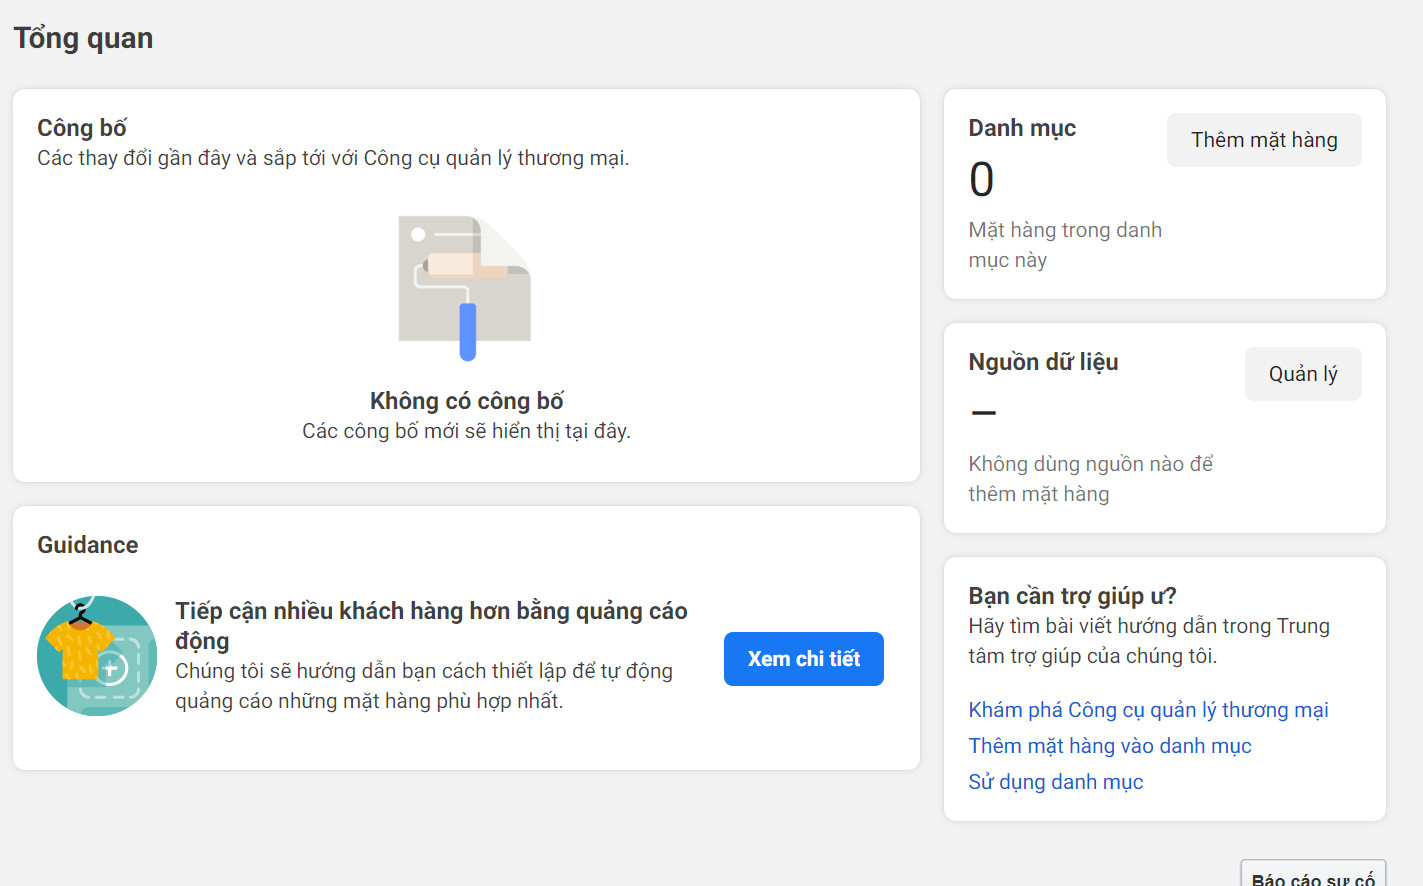The width and height of the screenshot is (1423, 886).
Task: Click the blue "Xem chi tiết" button
Action: point(804,659)
